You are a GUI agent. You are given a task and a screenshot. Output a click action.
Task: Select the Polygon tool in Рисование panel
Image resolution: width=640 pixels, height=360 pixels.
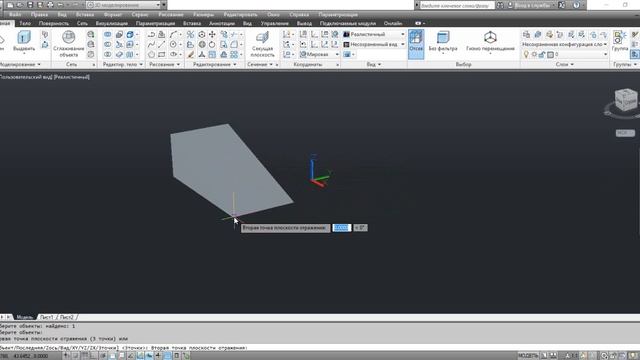pos(151,54)
